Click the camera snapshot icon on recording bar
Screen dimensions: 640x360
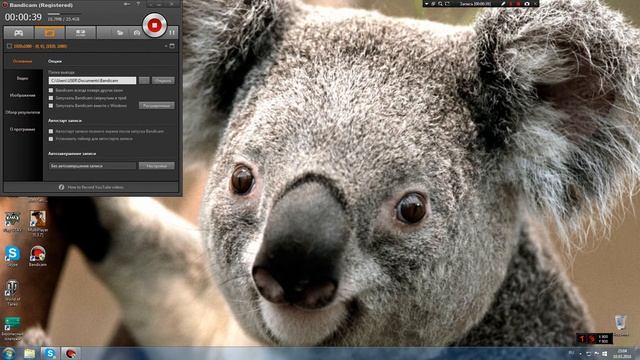point(527,4)
